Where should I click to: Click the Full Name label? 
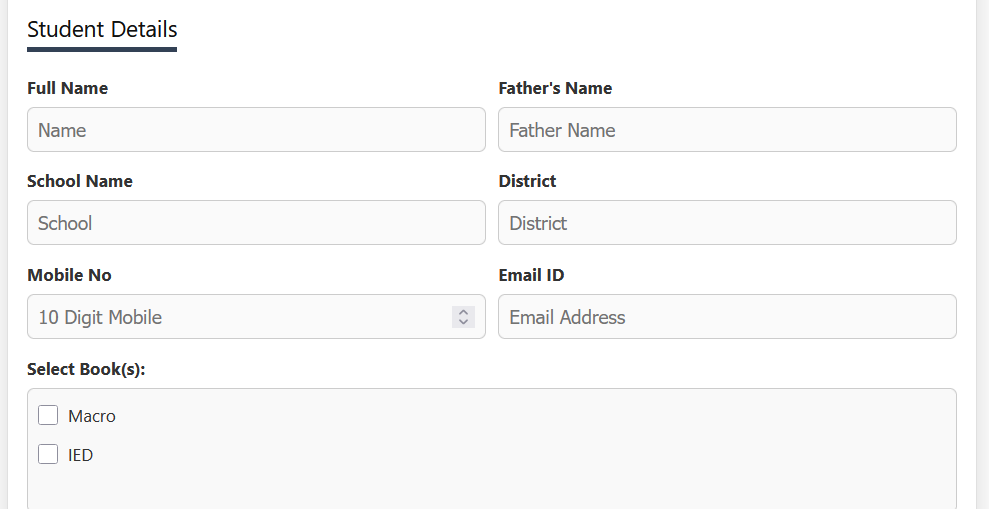67,88
